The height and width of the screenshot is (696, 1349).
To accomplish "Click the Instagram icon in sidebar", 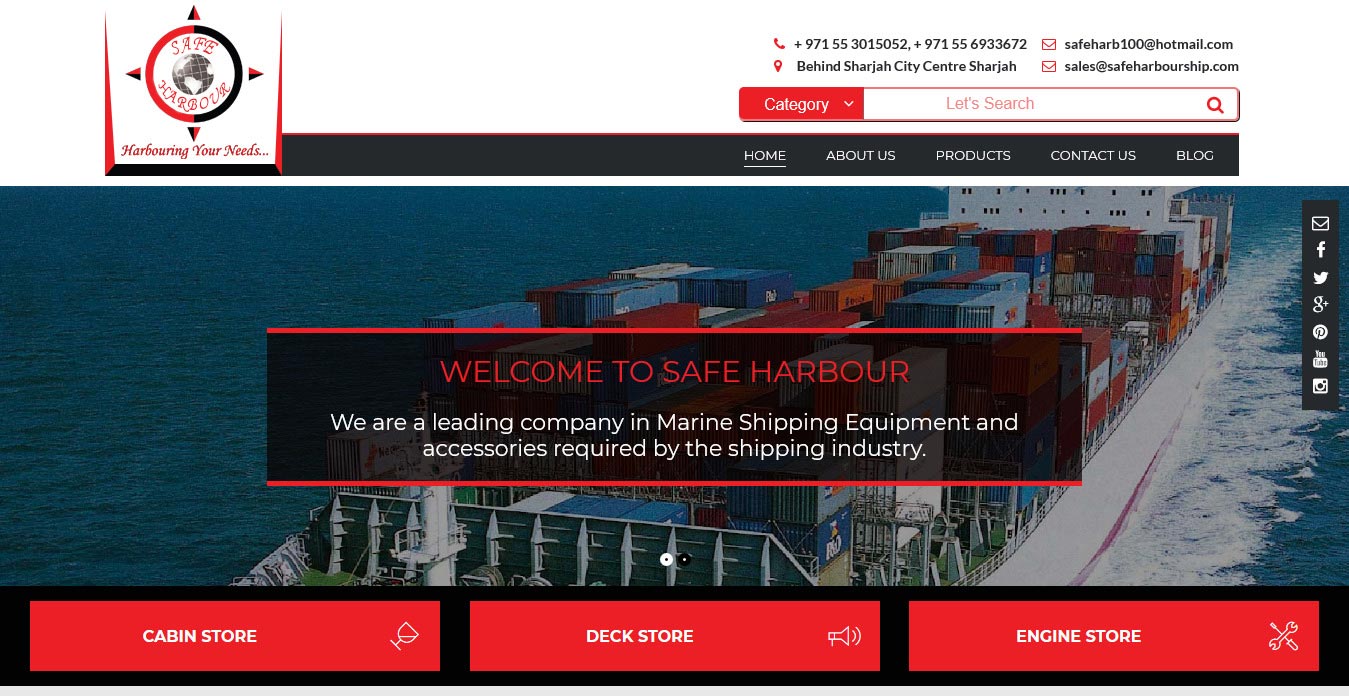I will click(1320, 386).
